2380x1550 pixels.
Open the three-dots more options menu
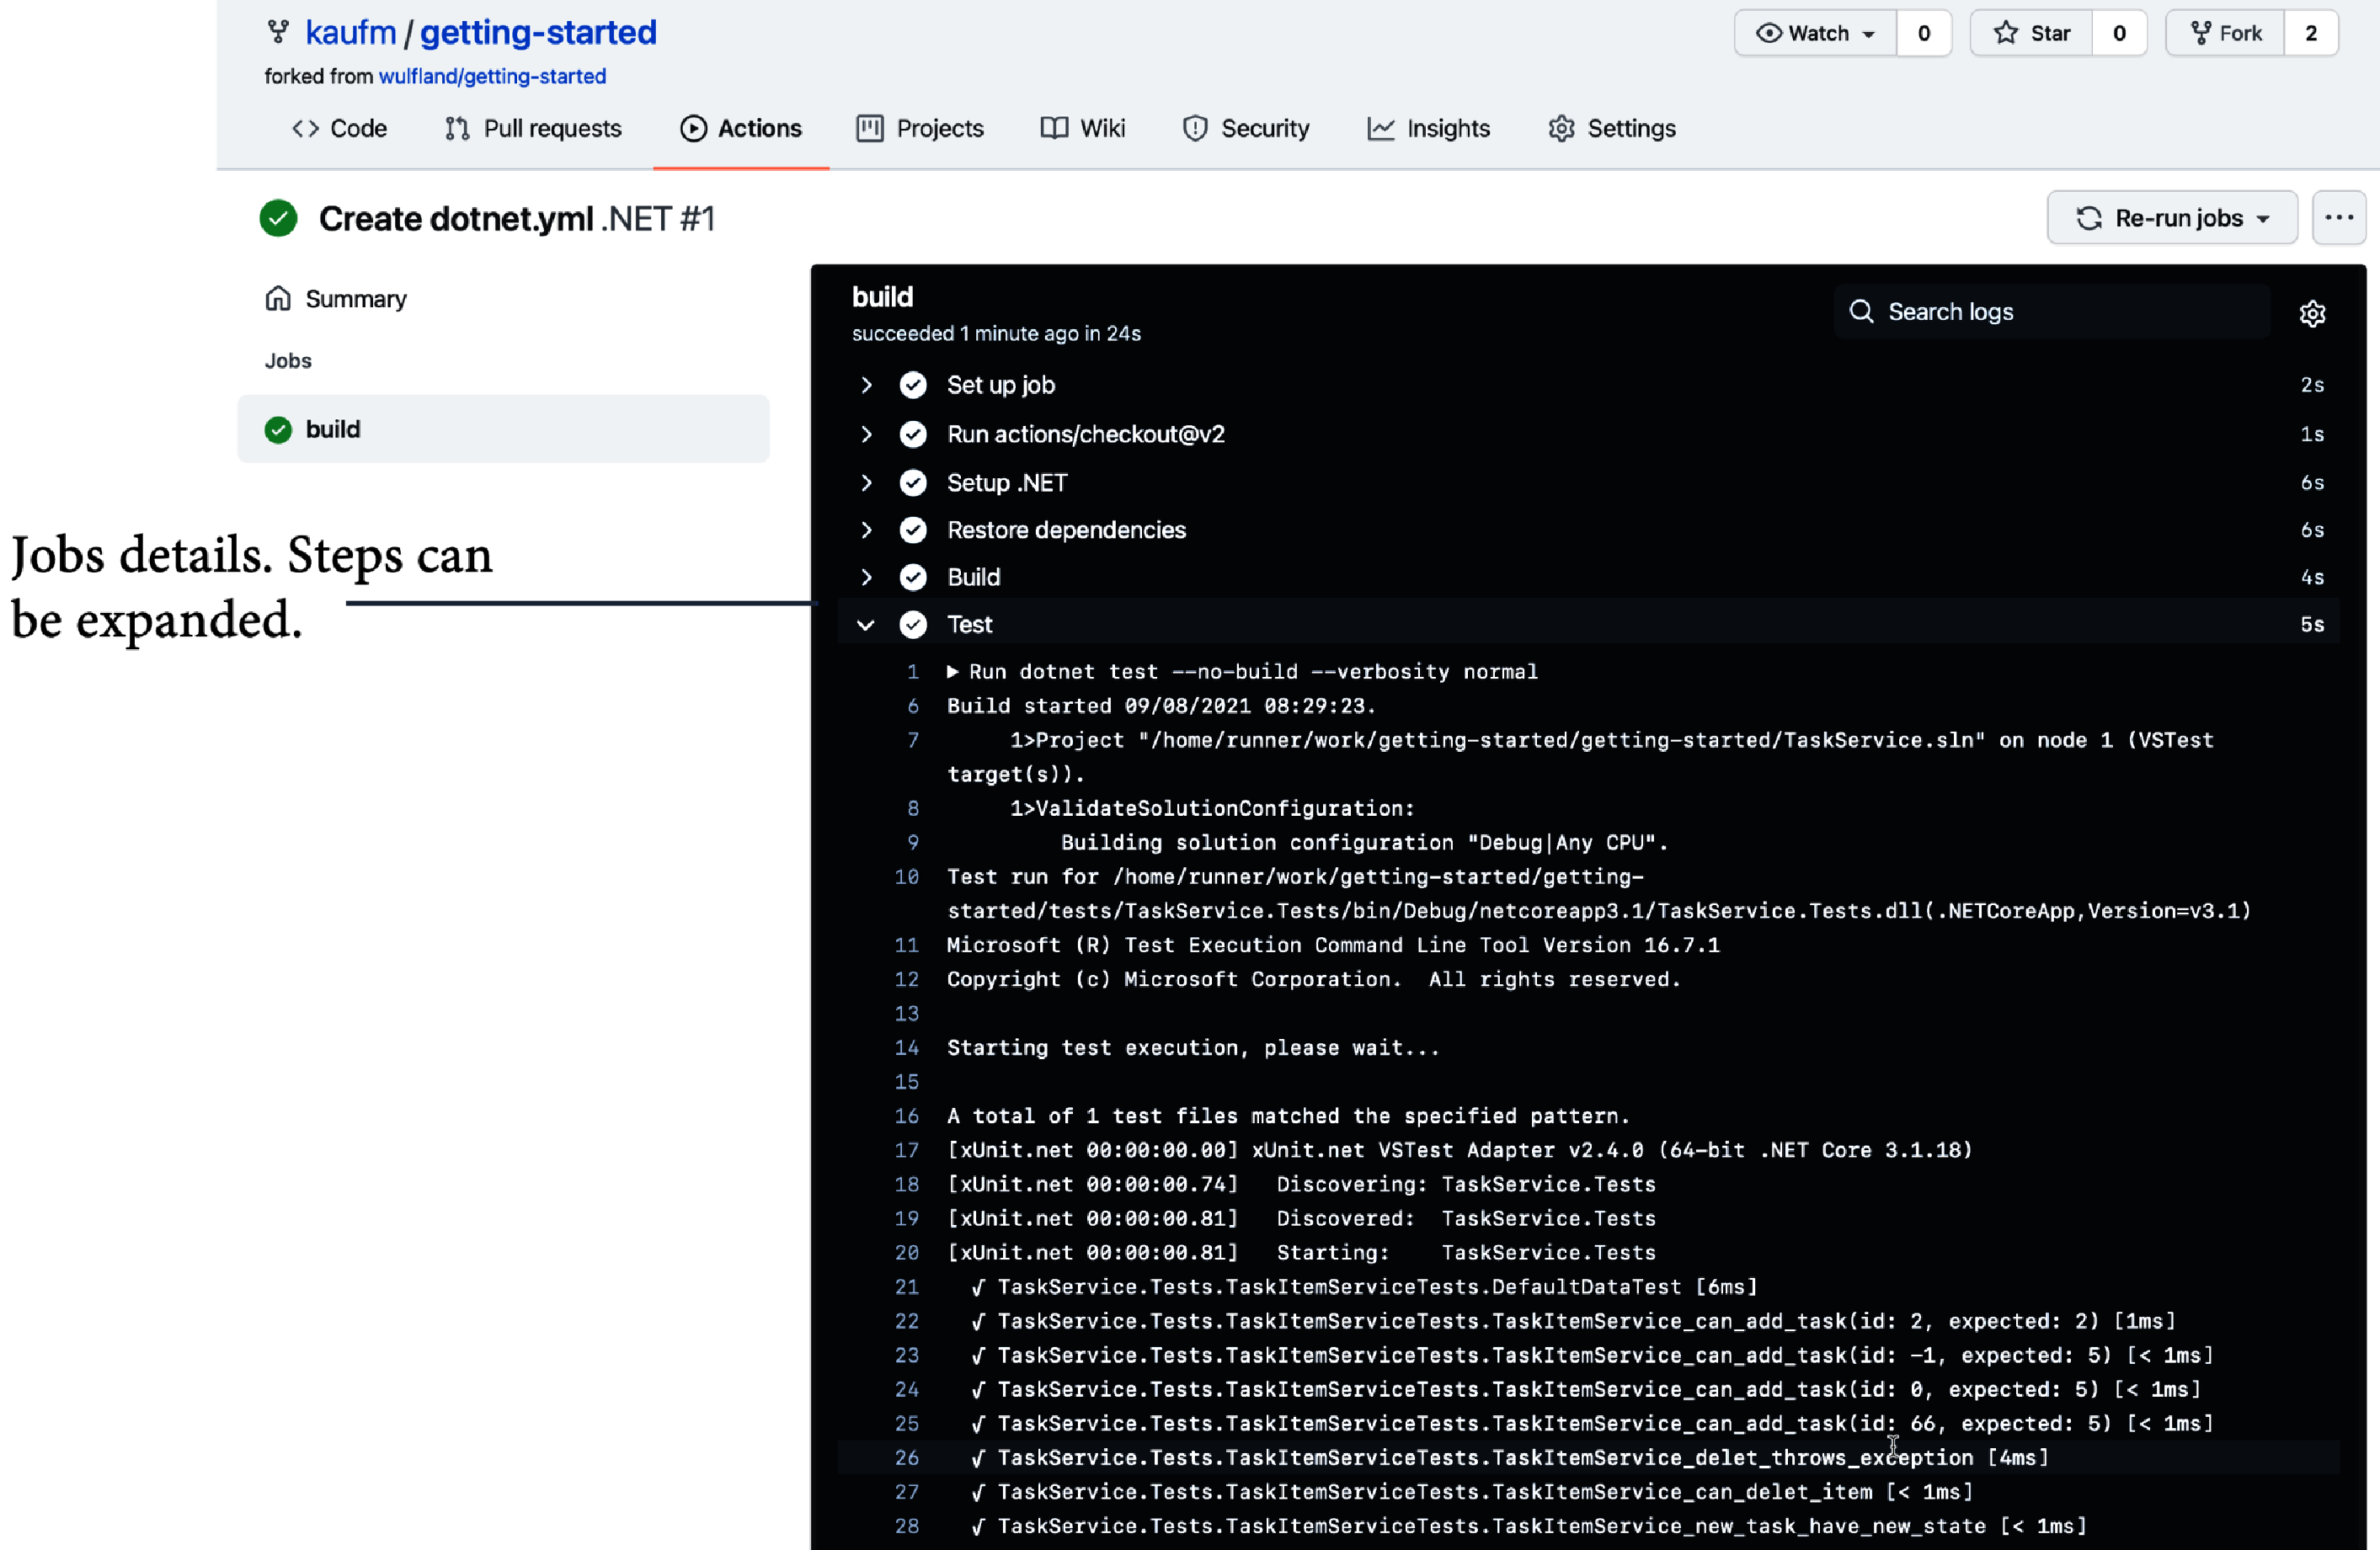coord(2338,217)
